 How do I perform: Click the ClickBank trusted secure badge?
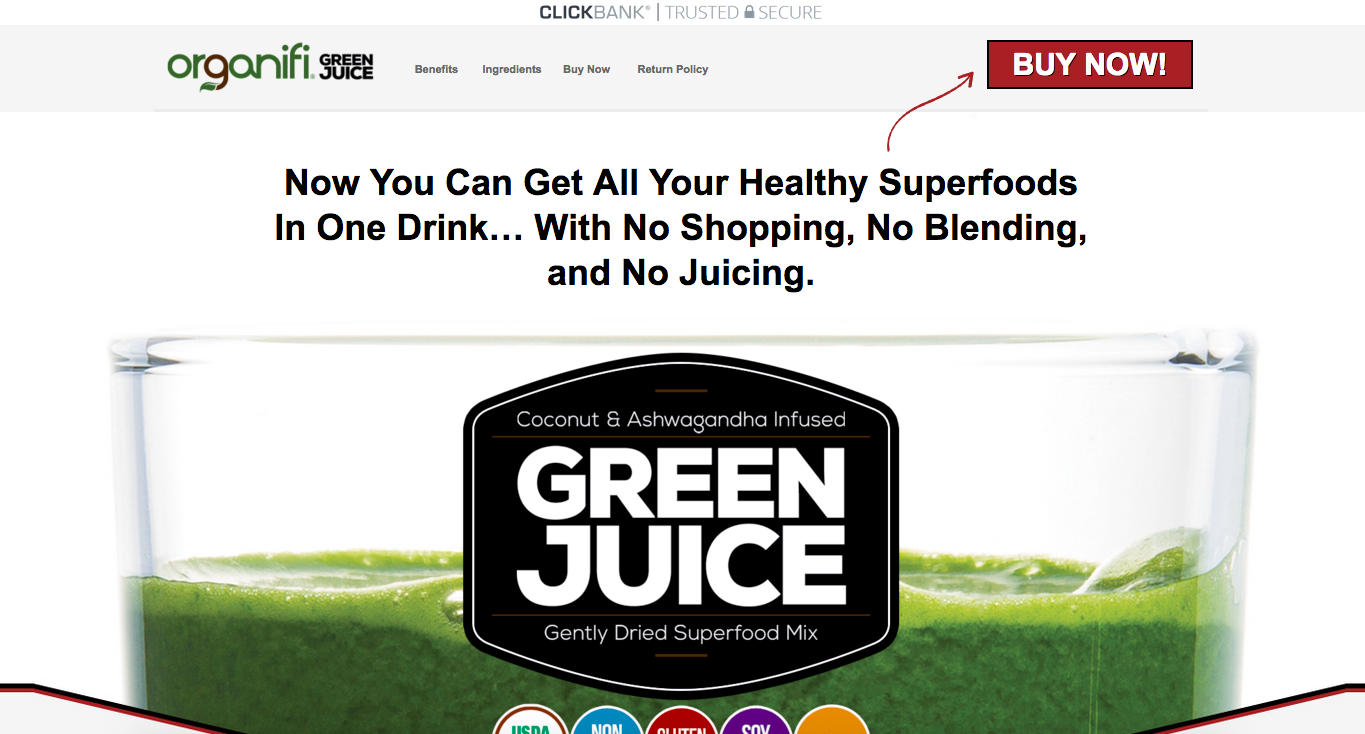tap(680, 12)
